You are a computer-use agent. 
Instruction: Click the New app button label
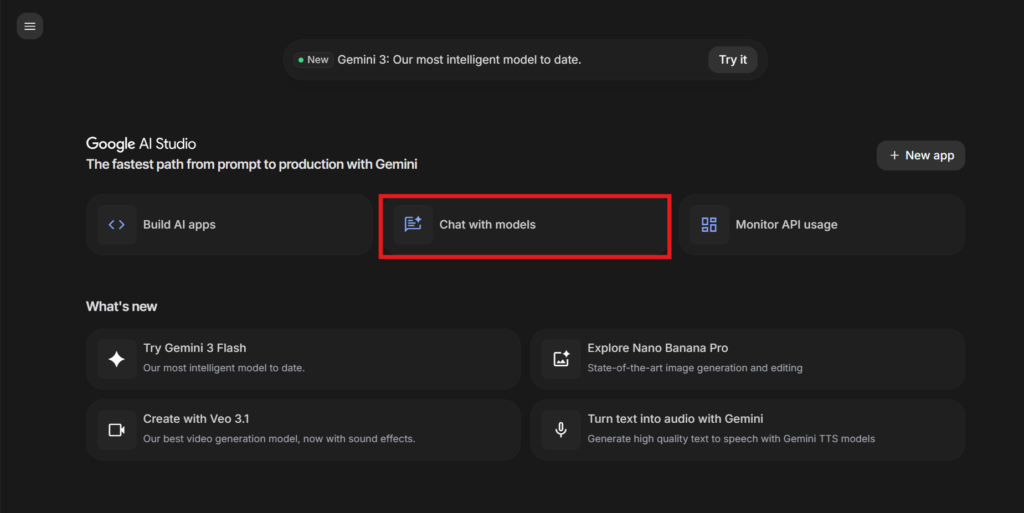click(929, 156)
